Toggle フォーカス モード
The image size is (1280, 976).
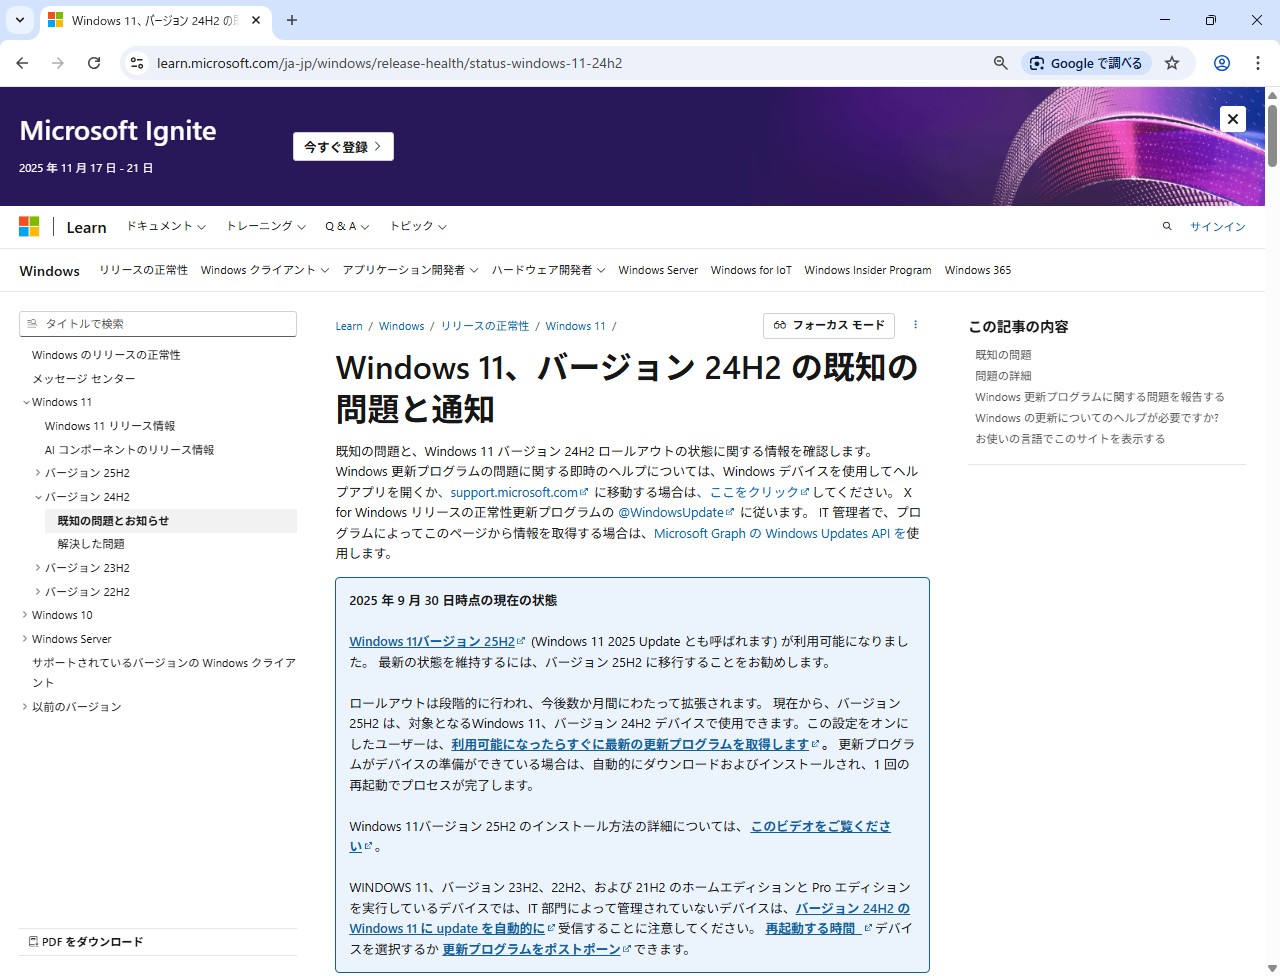tap(829, 325)
